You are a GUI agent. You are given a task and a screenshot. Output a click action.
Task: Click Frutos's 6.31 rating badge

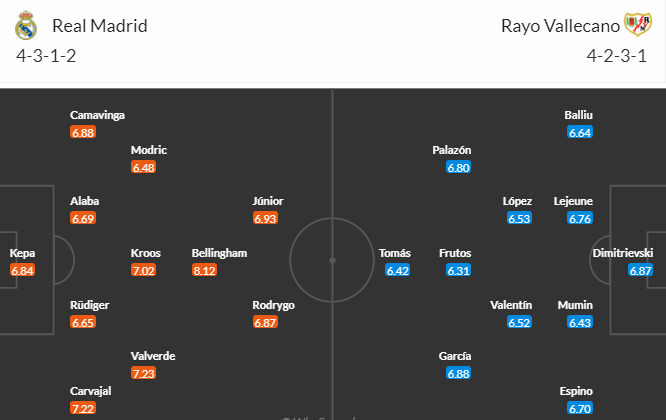458,270
